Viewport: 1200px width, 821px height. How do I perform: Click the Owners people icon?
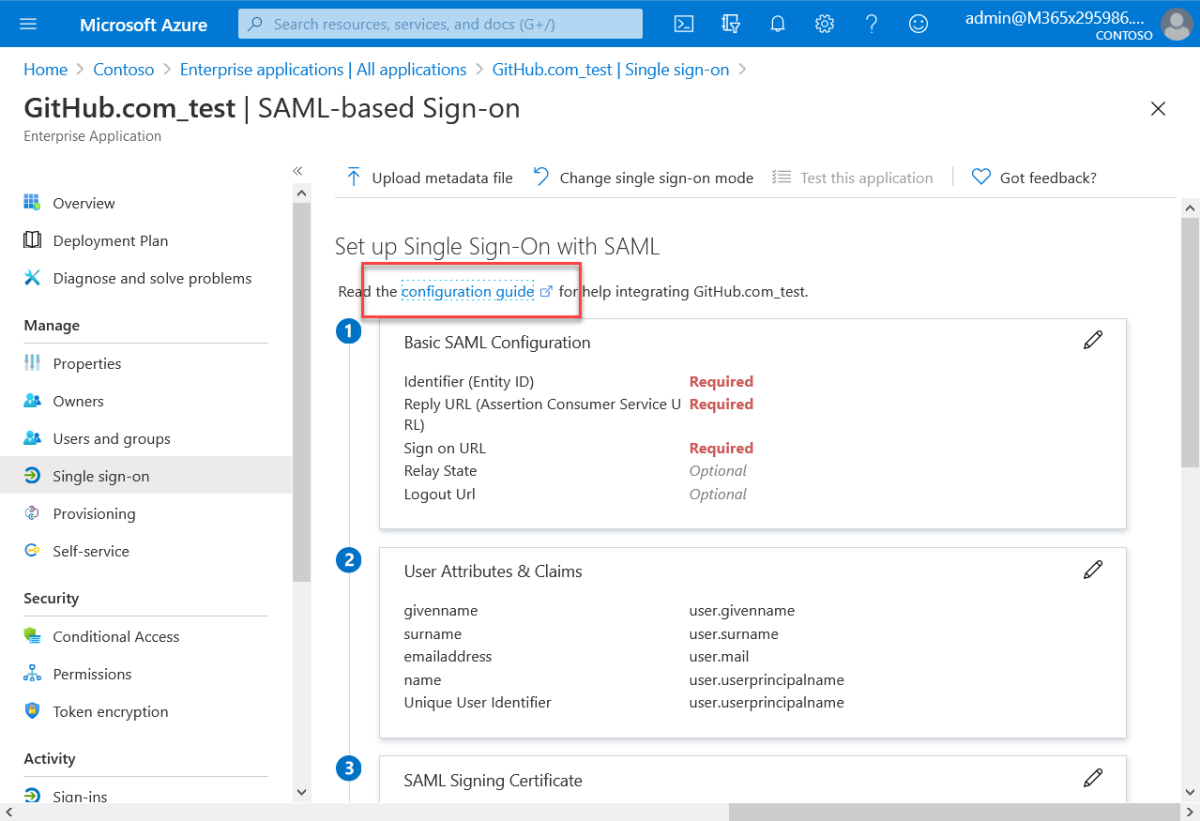(33, 401)
